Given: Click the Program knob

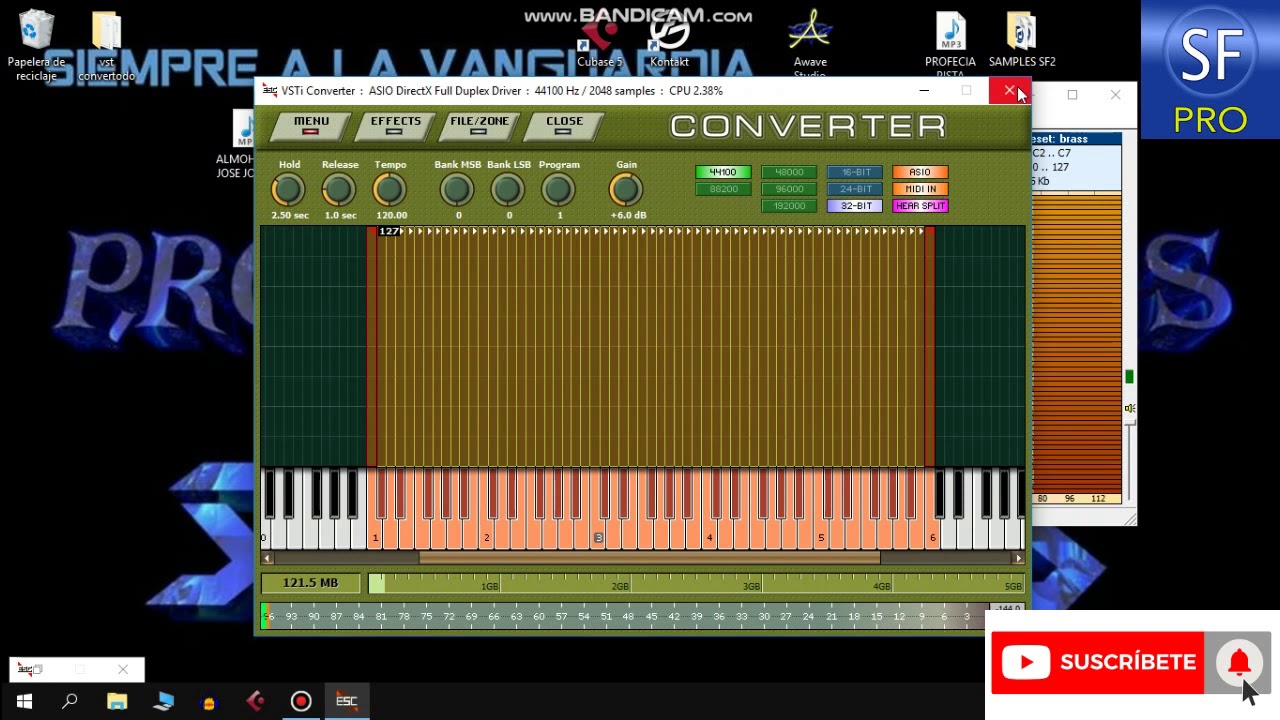Looking at the screenshot, I should click(559, 189).
